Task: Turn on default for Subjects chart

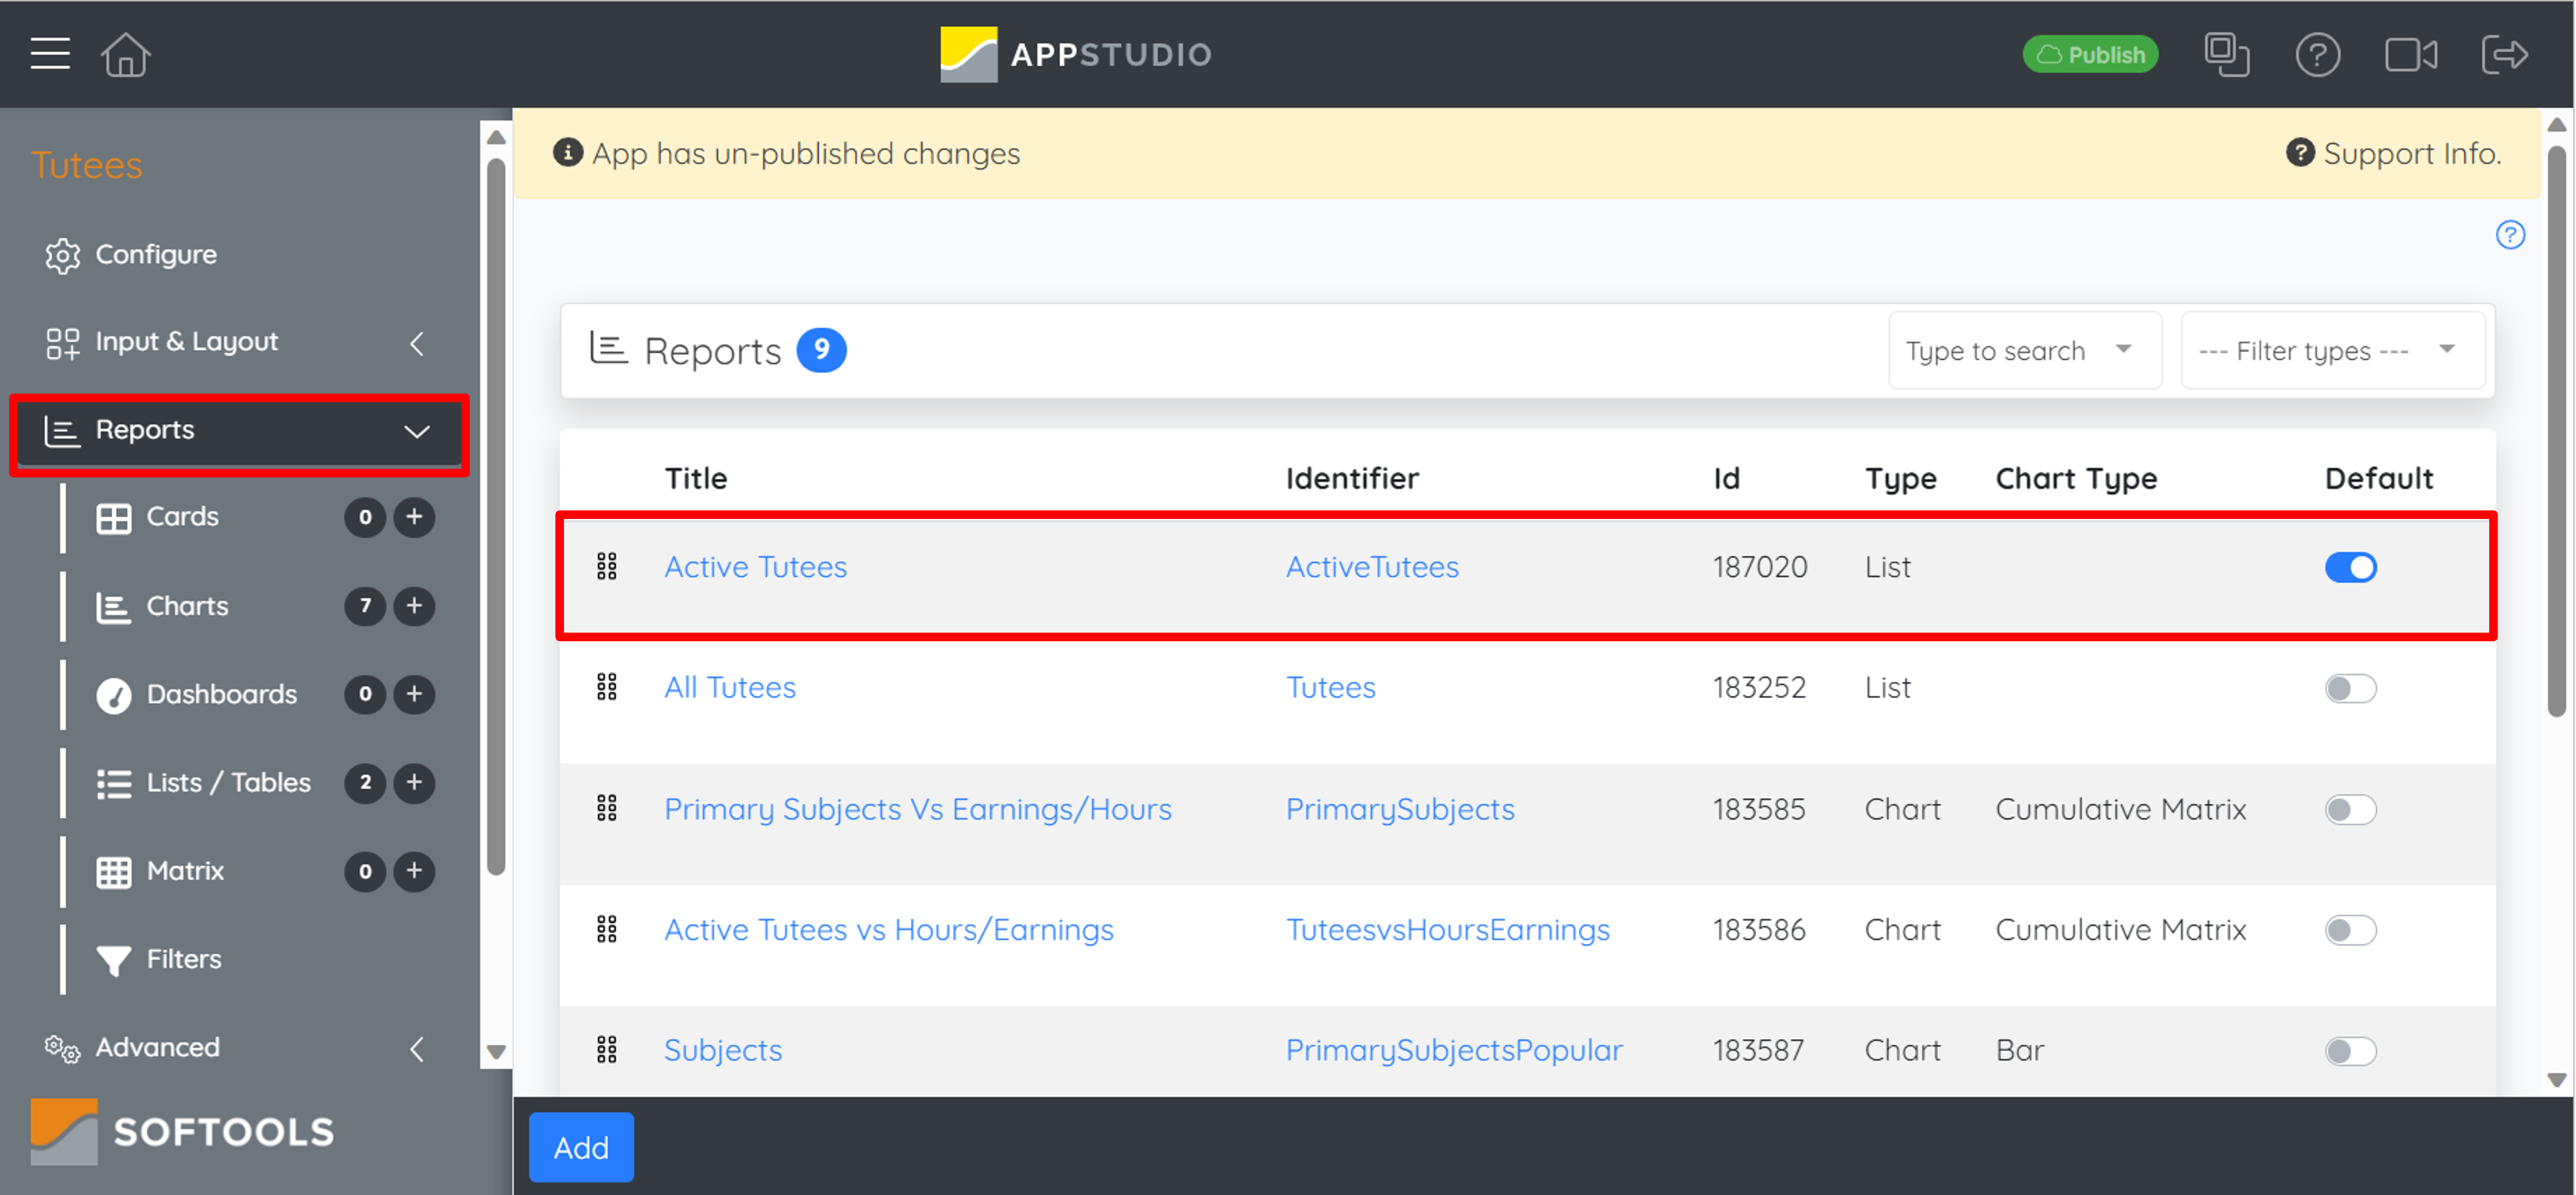Action: [2351, 1051]
